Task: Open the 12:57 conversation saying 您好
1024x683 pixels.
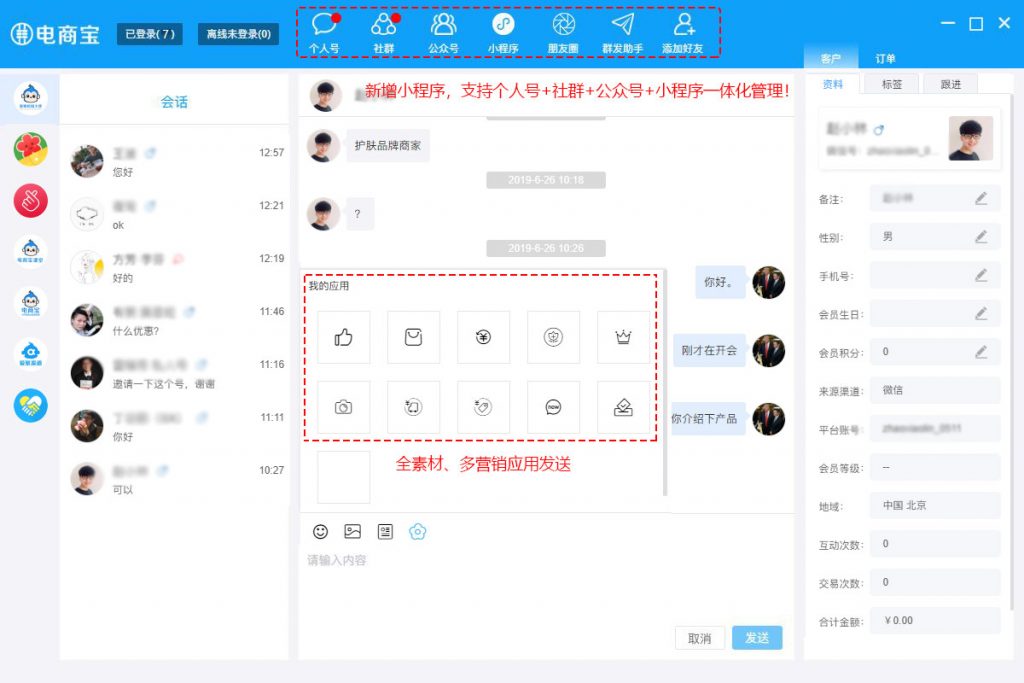Action: coord(176,161)
